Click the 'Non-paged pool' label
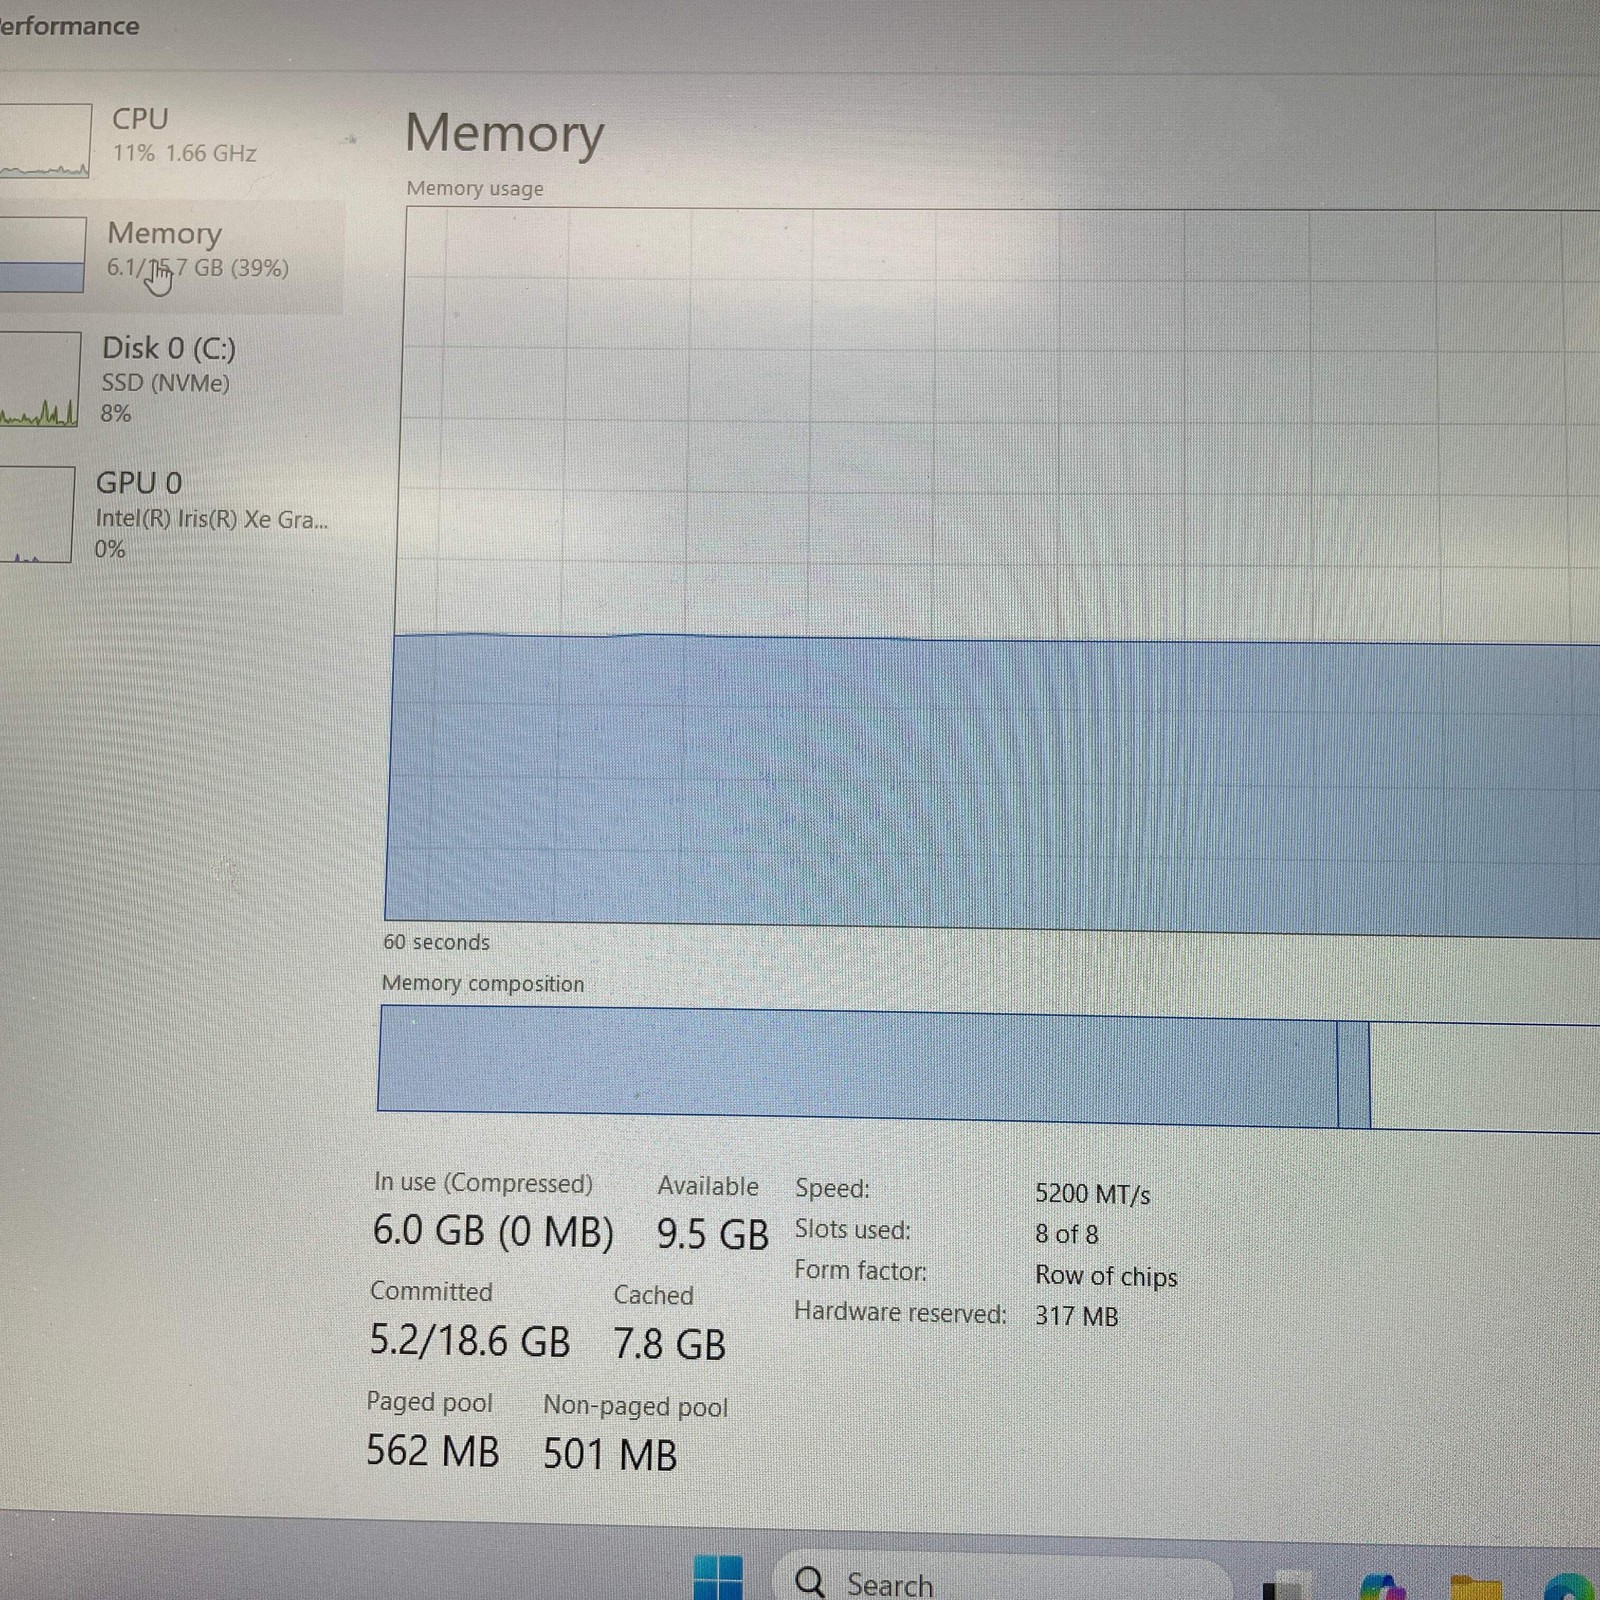The width and height of the screenshot is (1600, 1600). 635,1406
